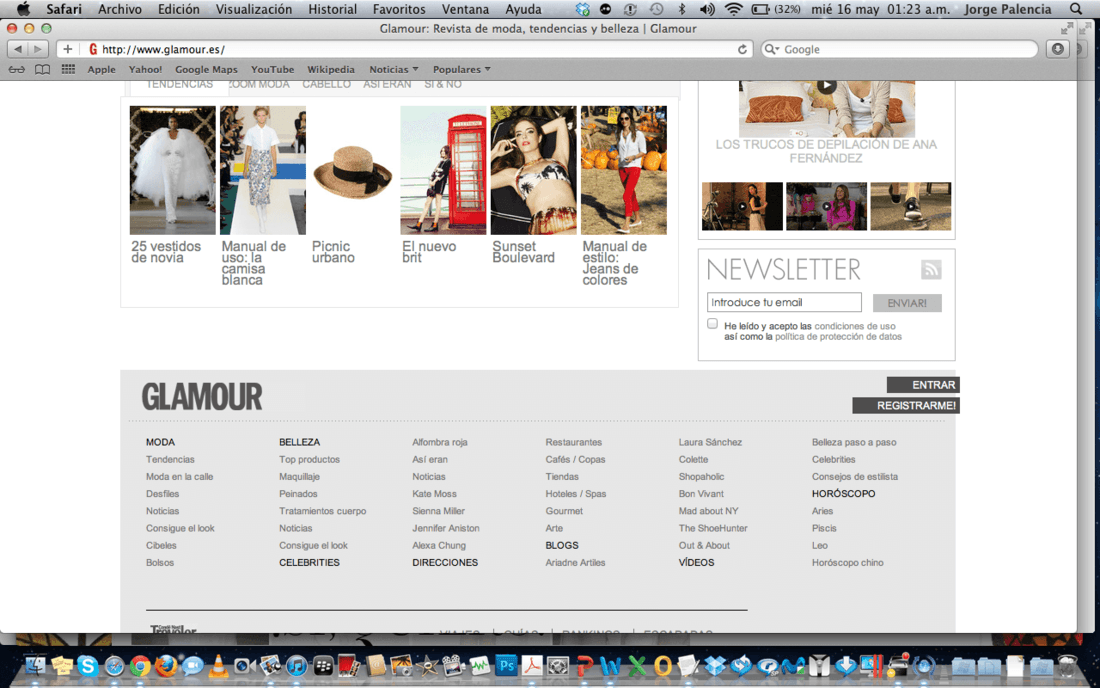Open Microsoft Excel in the Dock
Viewport: 1100px width, 688px height.
tap(636, 666)
